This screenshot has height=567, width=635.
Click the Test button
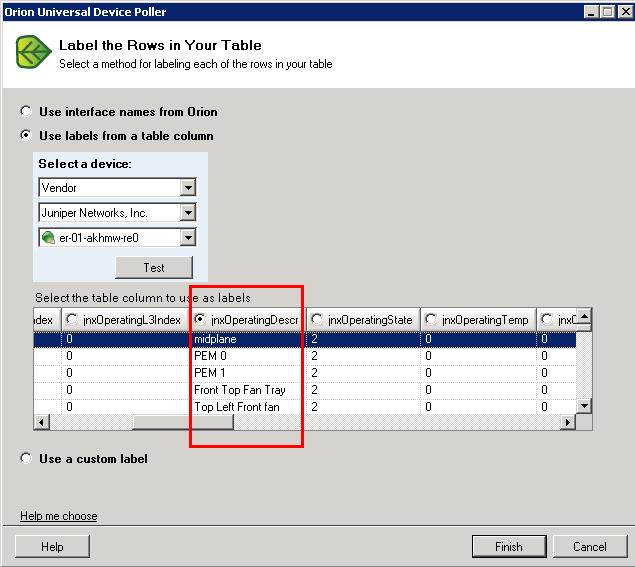point(154,267)
